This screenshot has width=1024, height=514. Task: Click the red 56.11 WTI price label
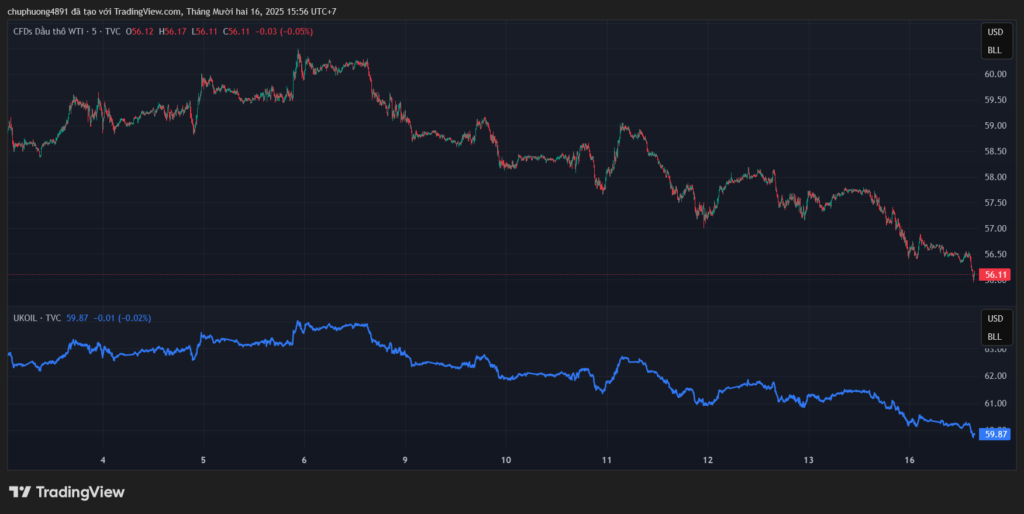click(x=995, y=274)
